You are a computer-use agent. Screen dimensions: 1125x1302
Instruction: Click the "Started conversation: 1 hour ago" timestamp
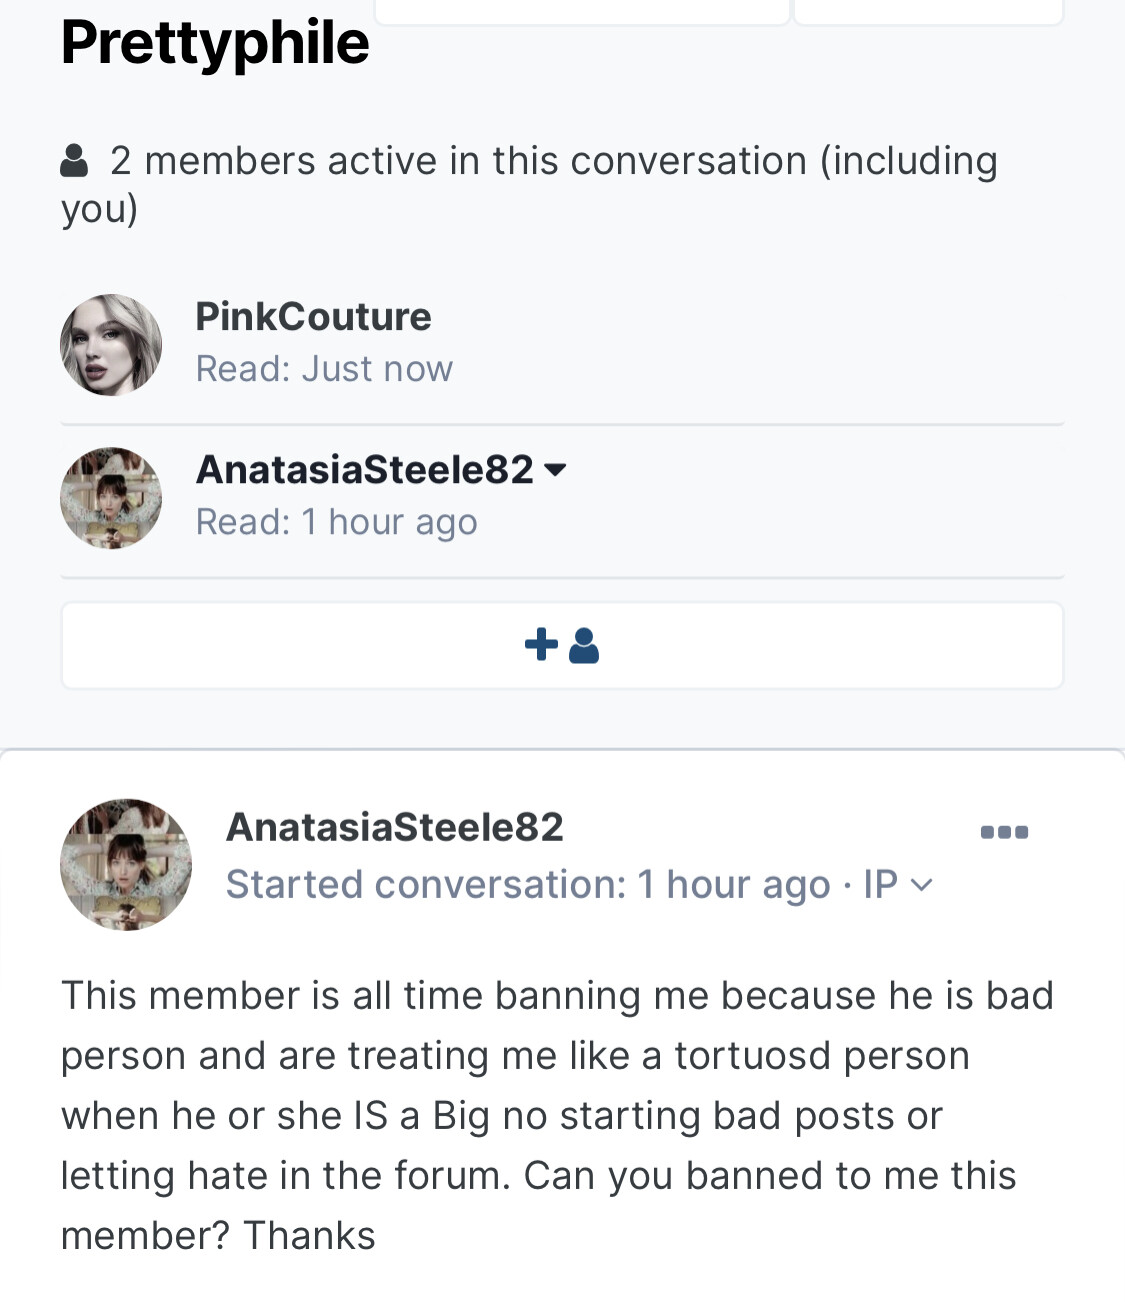click(528, 885)
